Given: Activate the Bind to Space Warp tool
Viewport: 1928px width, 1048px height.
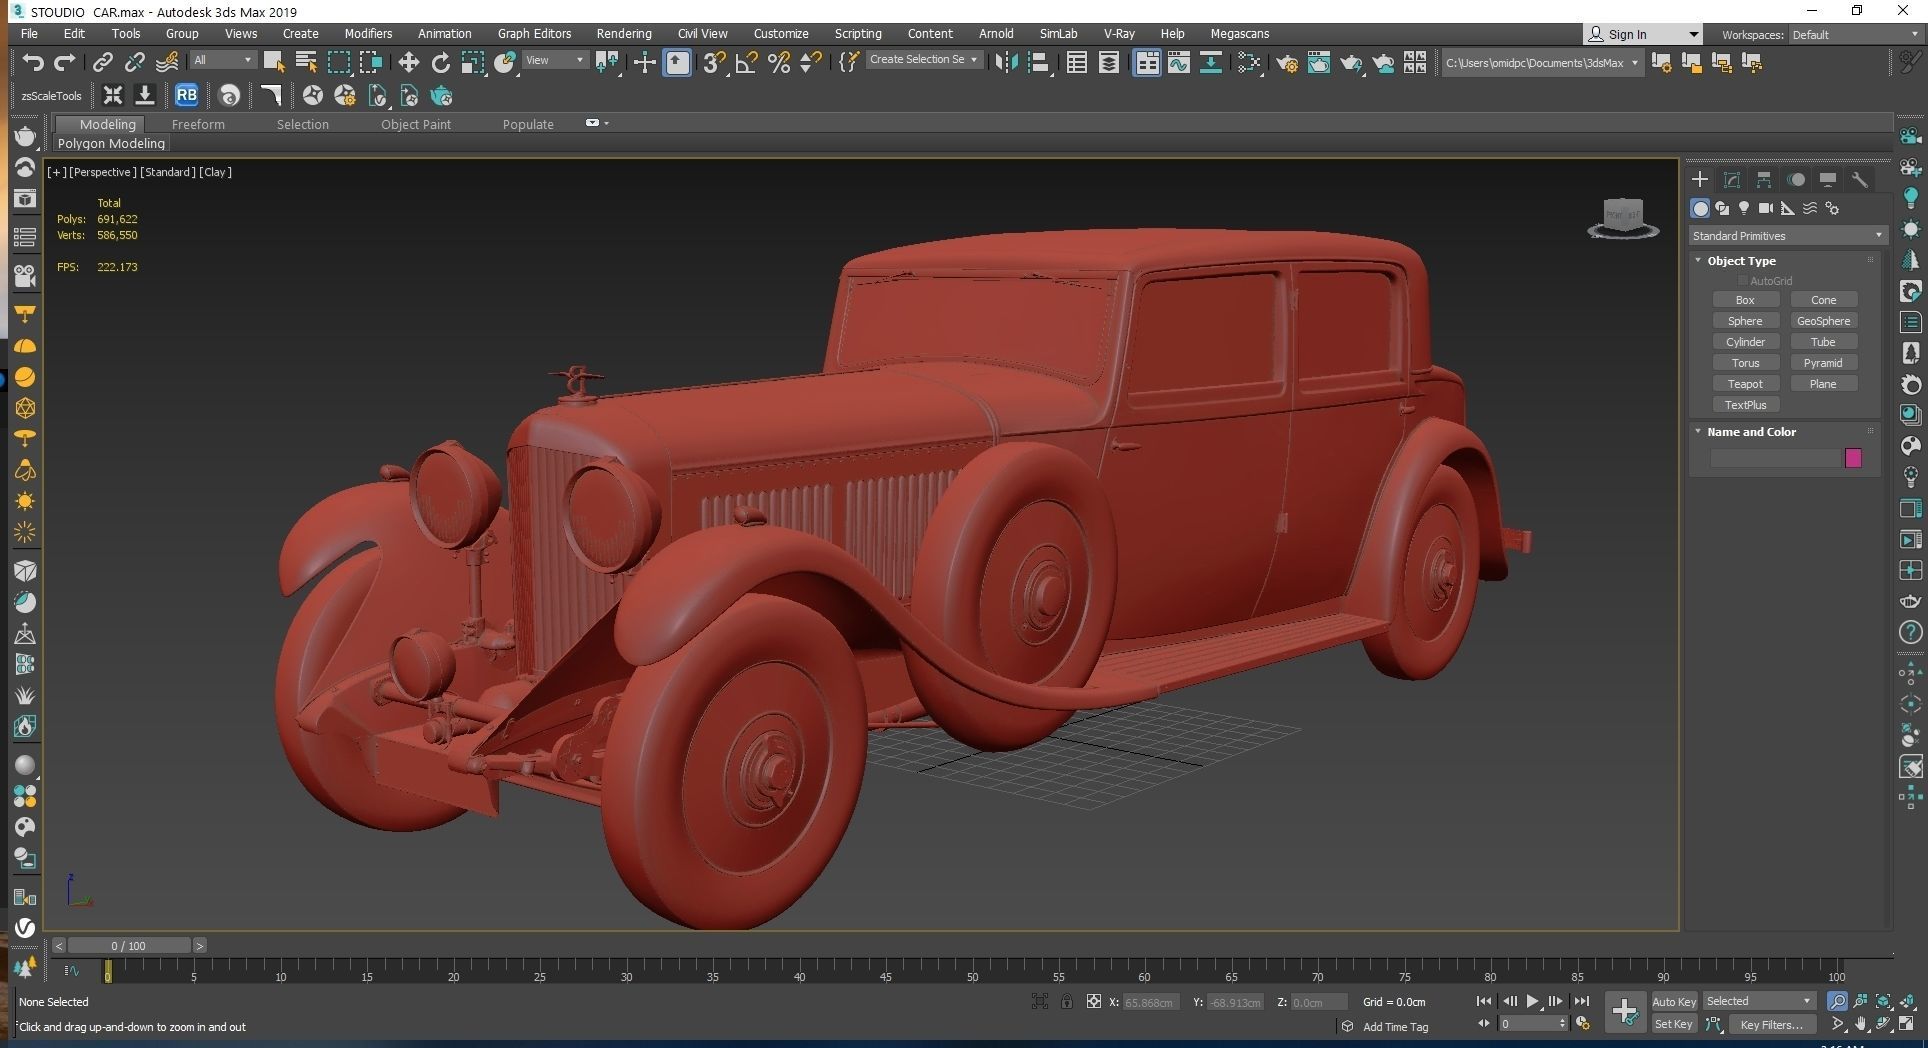Looking at the screenshot, I should (x=167, y=63).
